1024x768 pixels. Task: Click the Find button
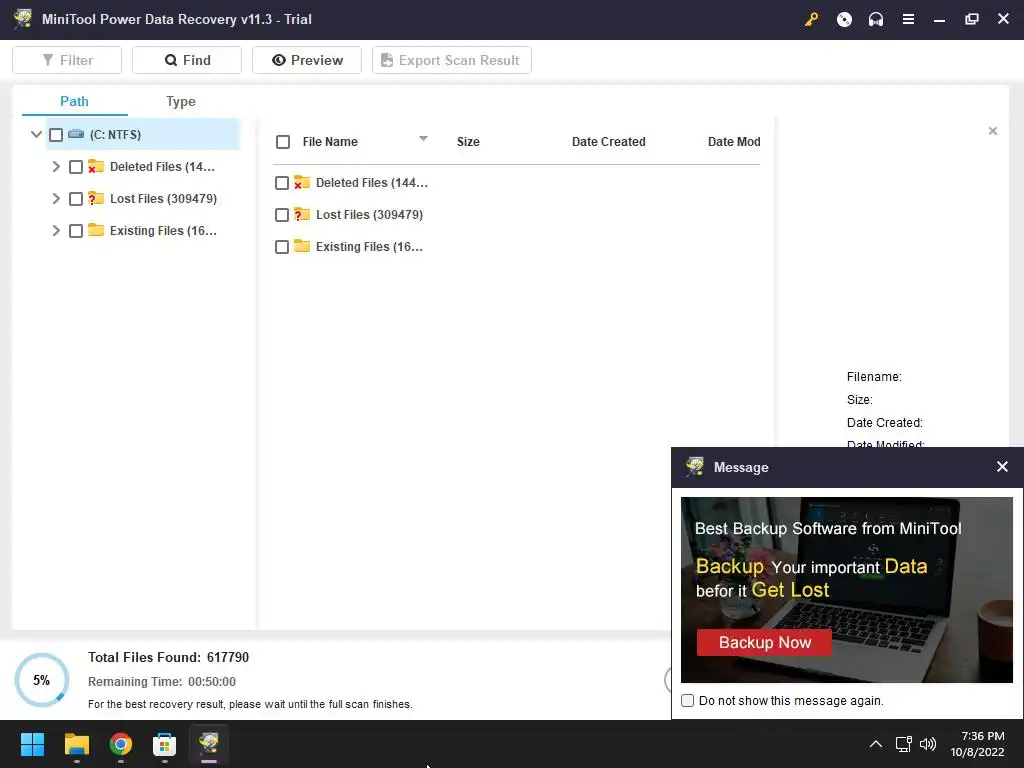pos(187,60)
